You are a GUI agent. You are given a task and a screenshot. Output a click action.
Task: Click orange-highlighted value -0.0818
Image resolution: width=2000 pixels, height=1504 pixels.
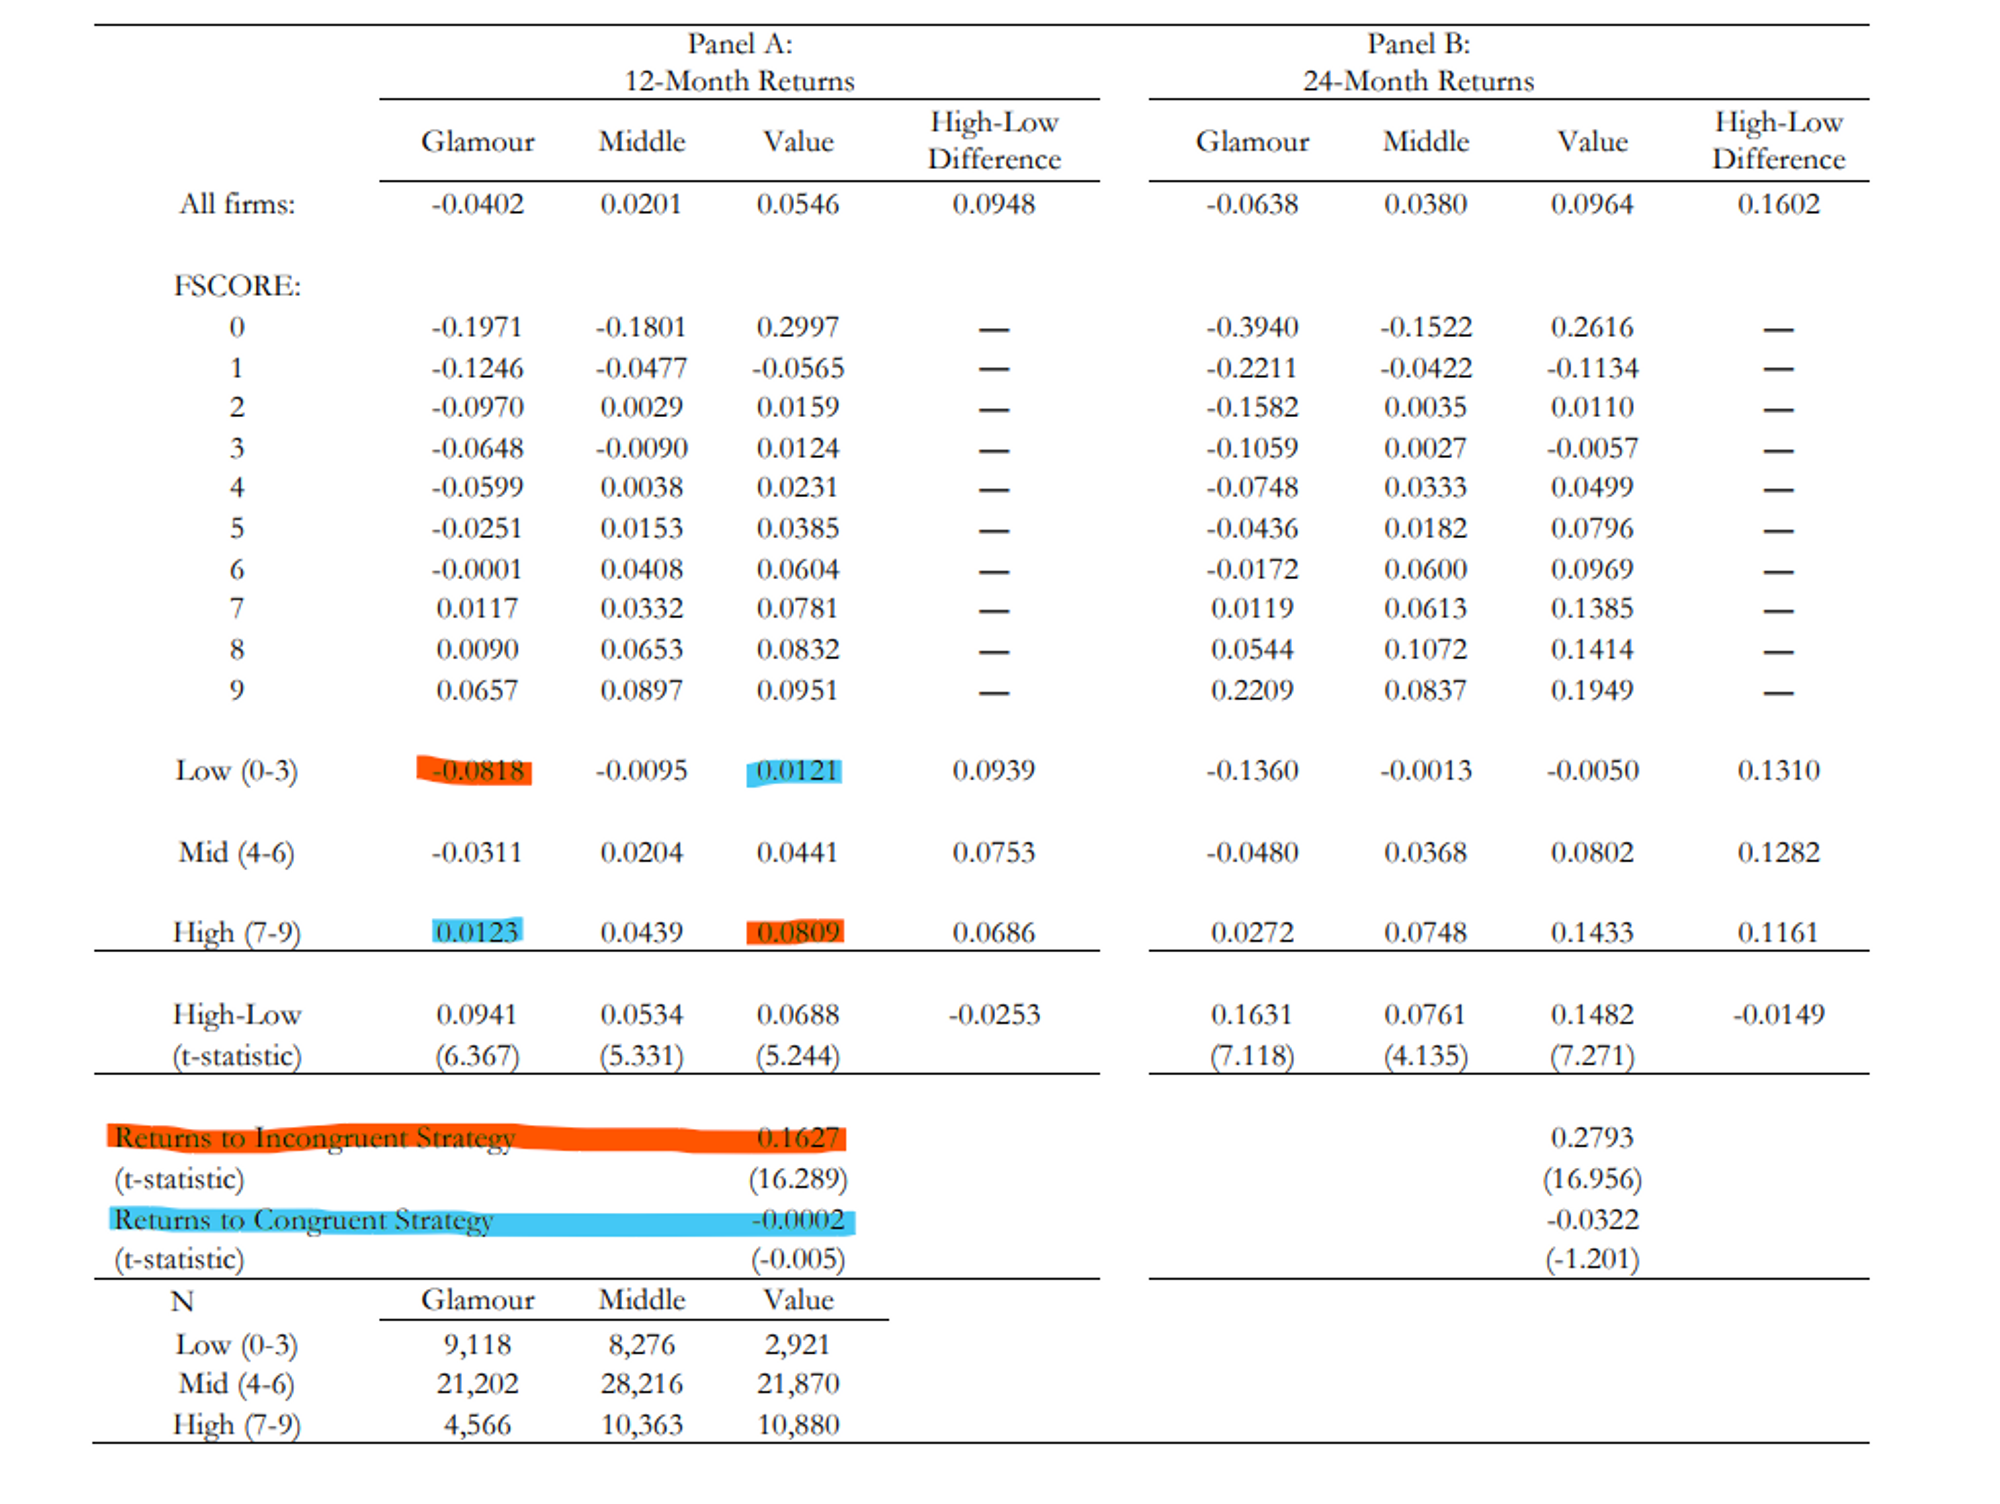(x=477, y=771)
